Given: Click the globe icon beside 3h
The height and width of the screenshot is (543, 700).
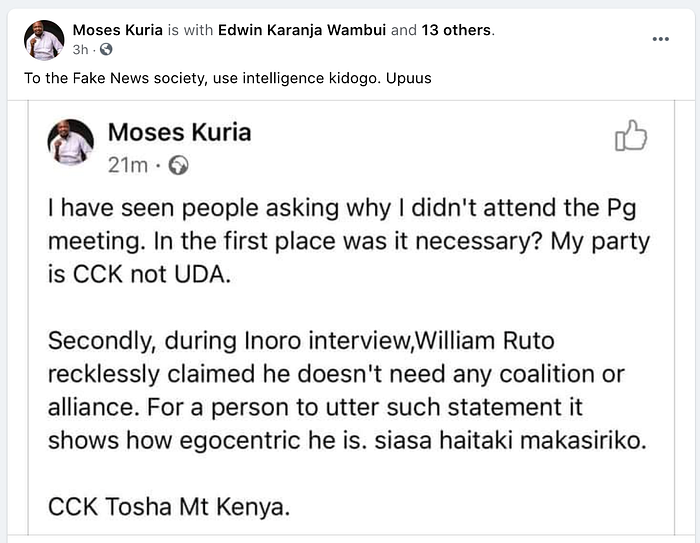Looking at the screenshot, I should (107, 50).
